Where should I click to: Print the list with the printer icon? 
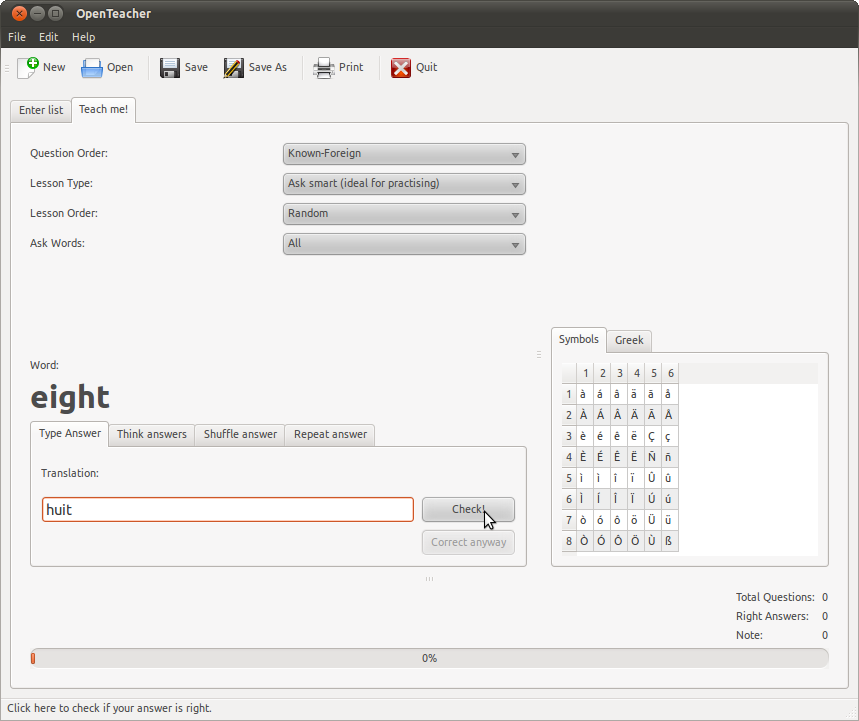(x=324, y=67)
